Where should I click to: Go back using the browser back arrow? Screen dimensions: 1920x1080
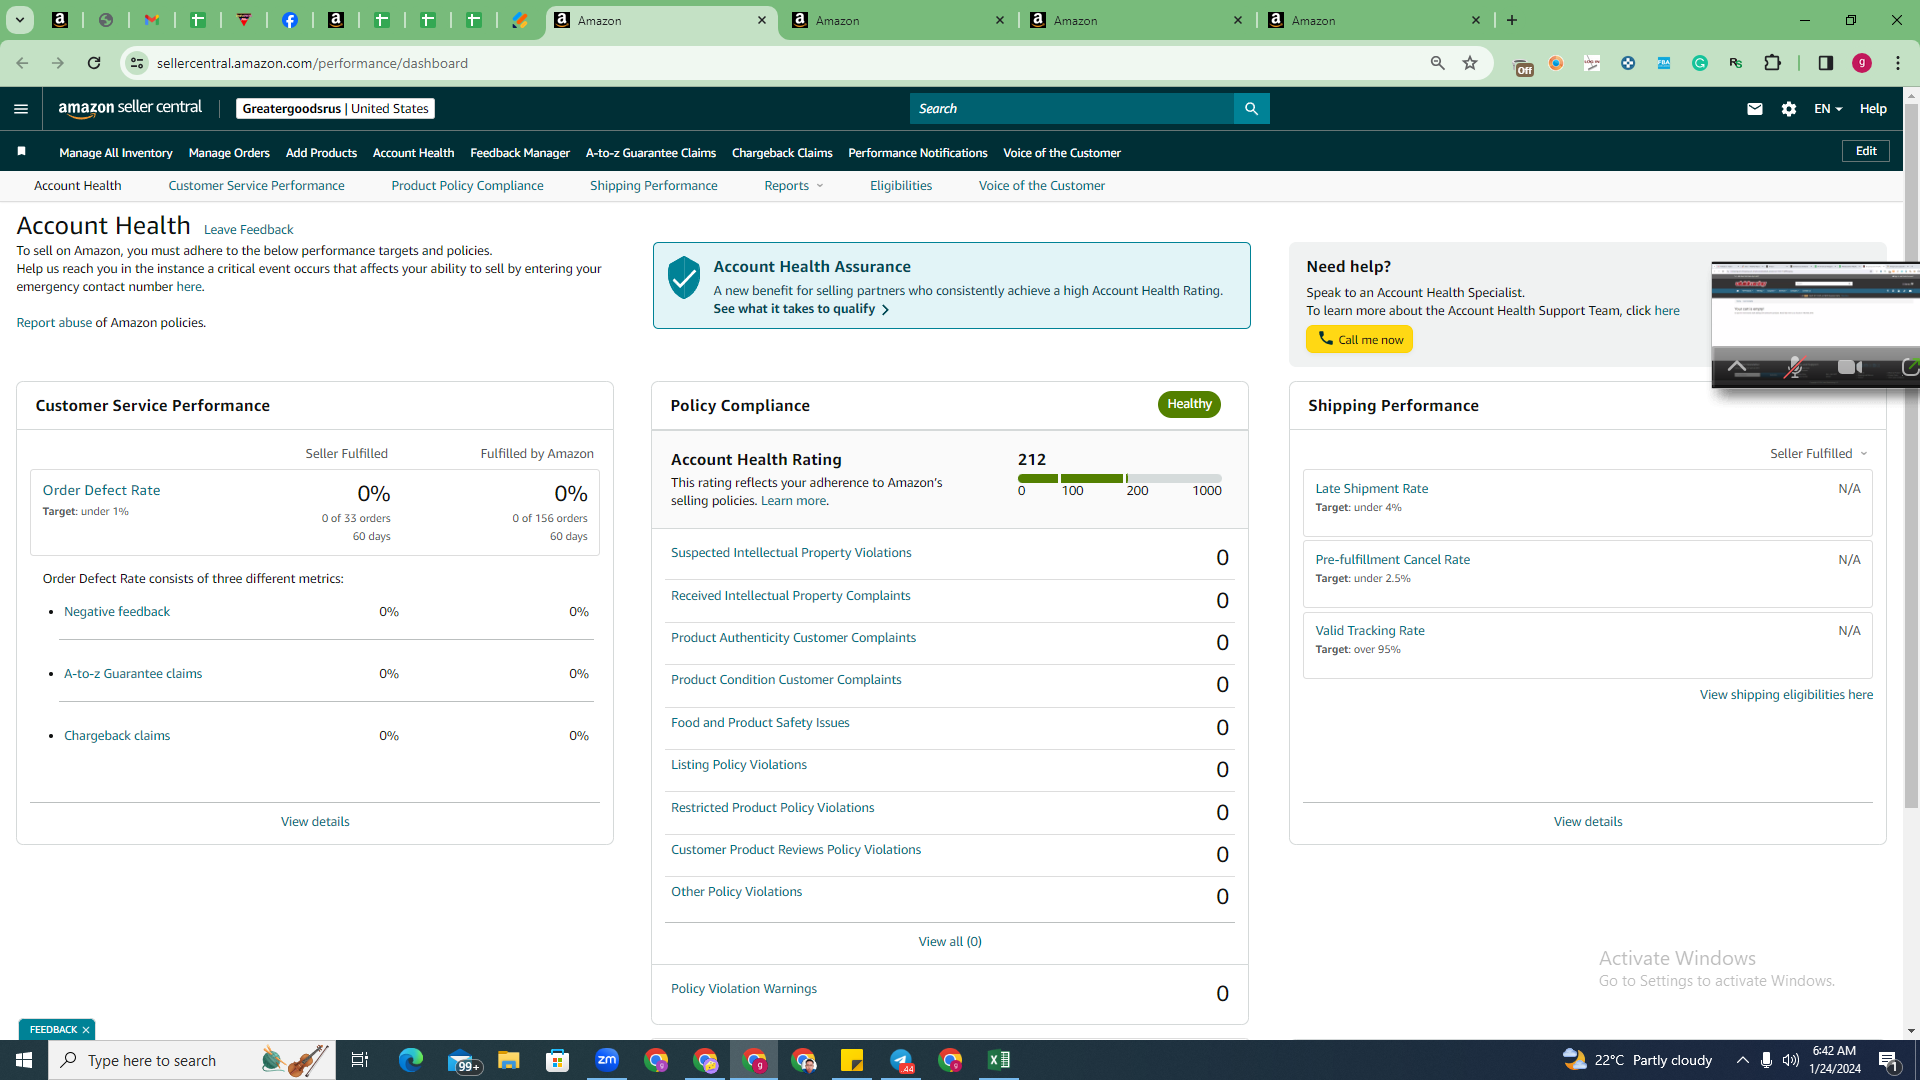22,63
